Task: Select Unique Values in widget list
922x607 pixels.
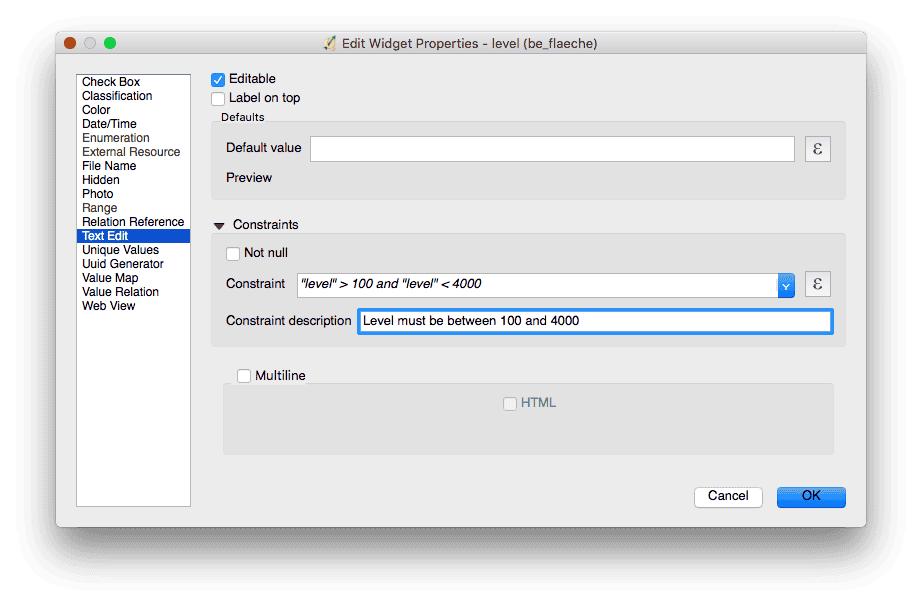Action: coord(120,250)
